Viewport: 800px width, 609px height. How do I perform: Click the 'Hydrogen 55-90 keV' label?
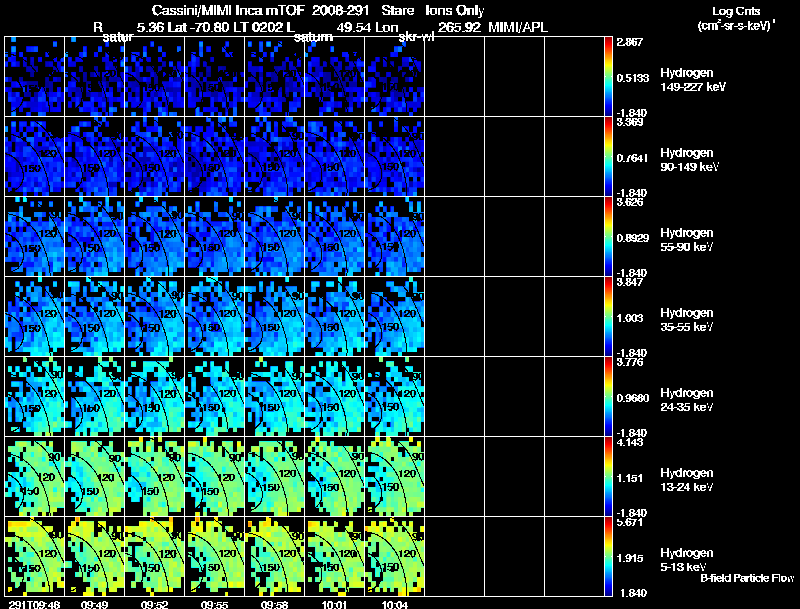pyautogui.click(x=687, y=240)
